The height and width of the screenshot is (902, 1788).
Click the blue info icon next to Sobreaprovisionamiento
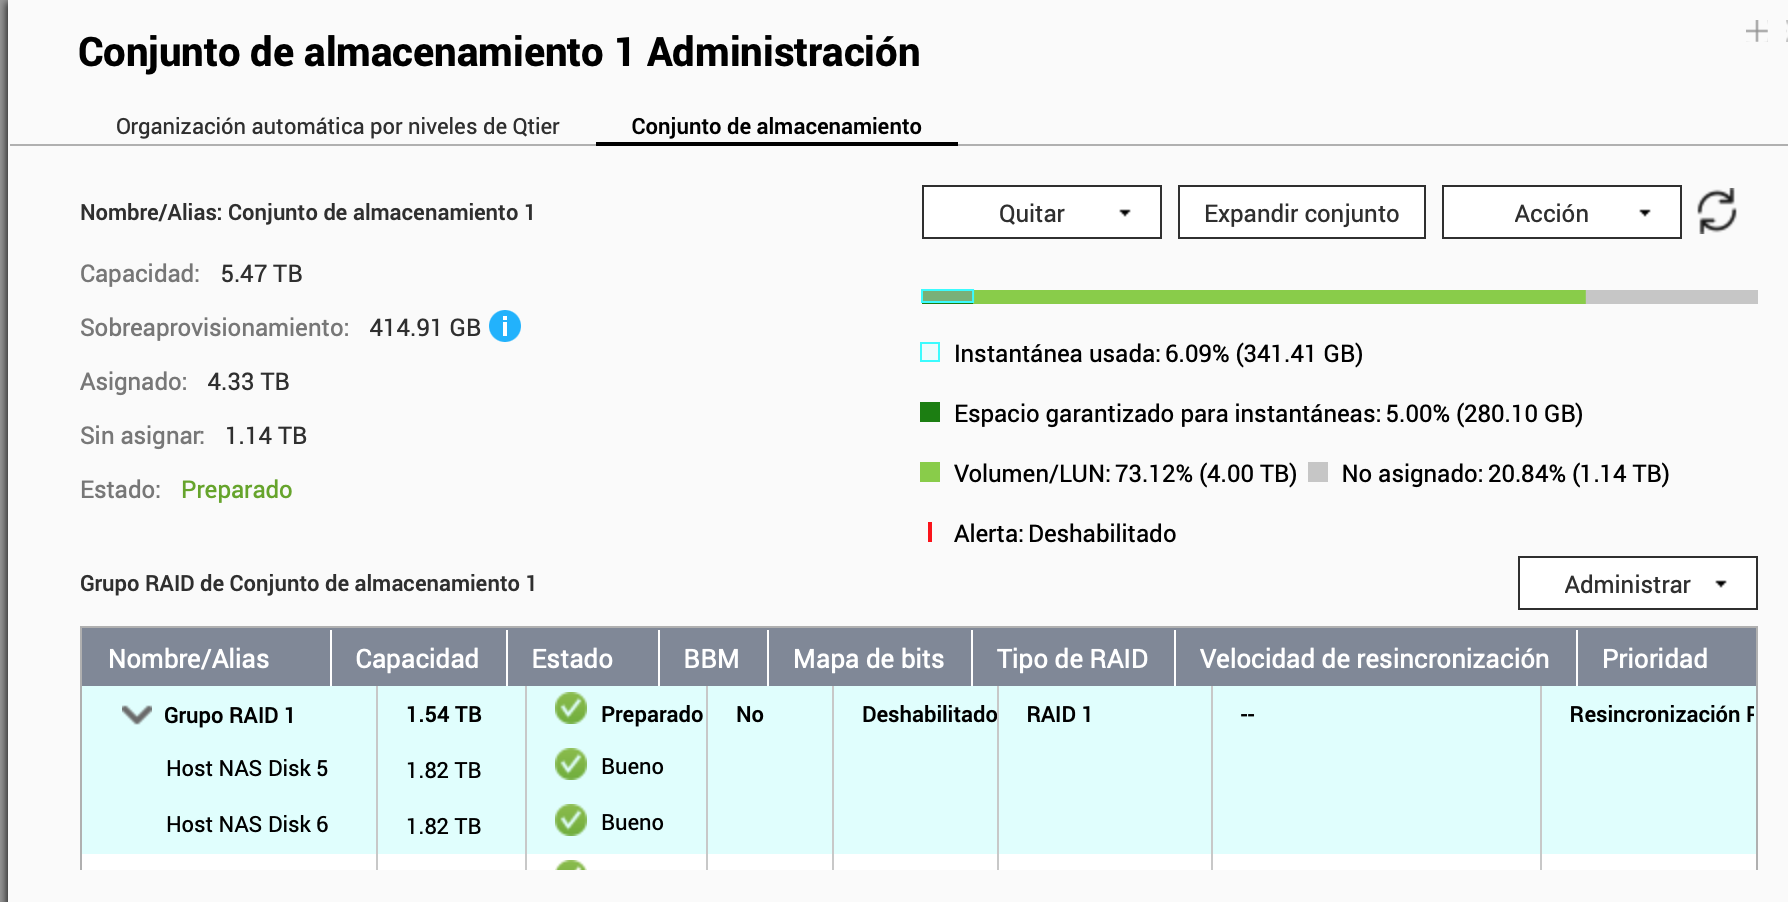coord(505,326)
